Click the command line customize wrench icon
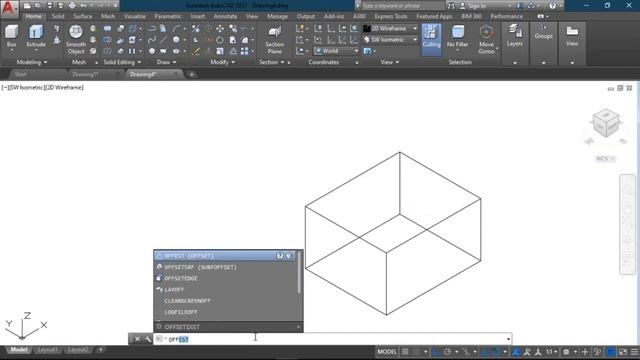The width and height of the screenshot is (640, 360). pyautogui.click(x=148, y=339)
